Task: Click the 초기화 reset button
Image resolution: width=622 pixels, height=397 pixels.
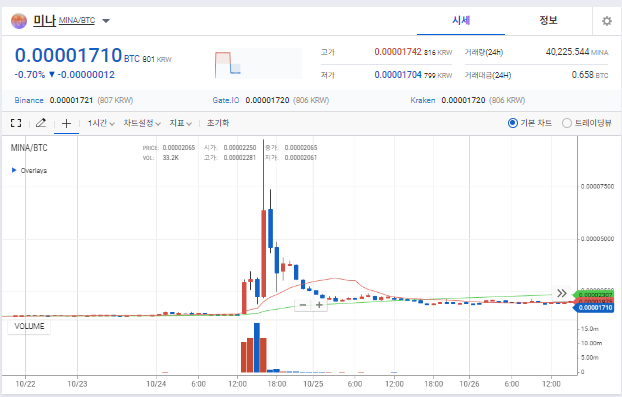Action: click(x=218, y=123)
